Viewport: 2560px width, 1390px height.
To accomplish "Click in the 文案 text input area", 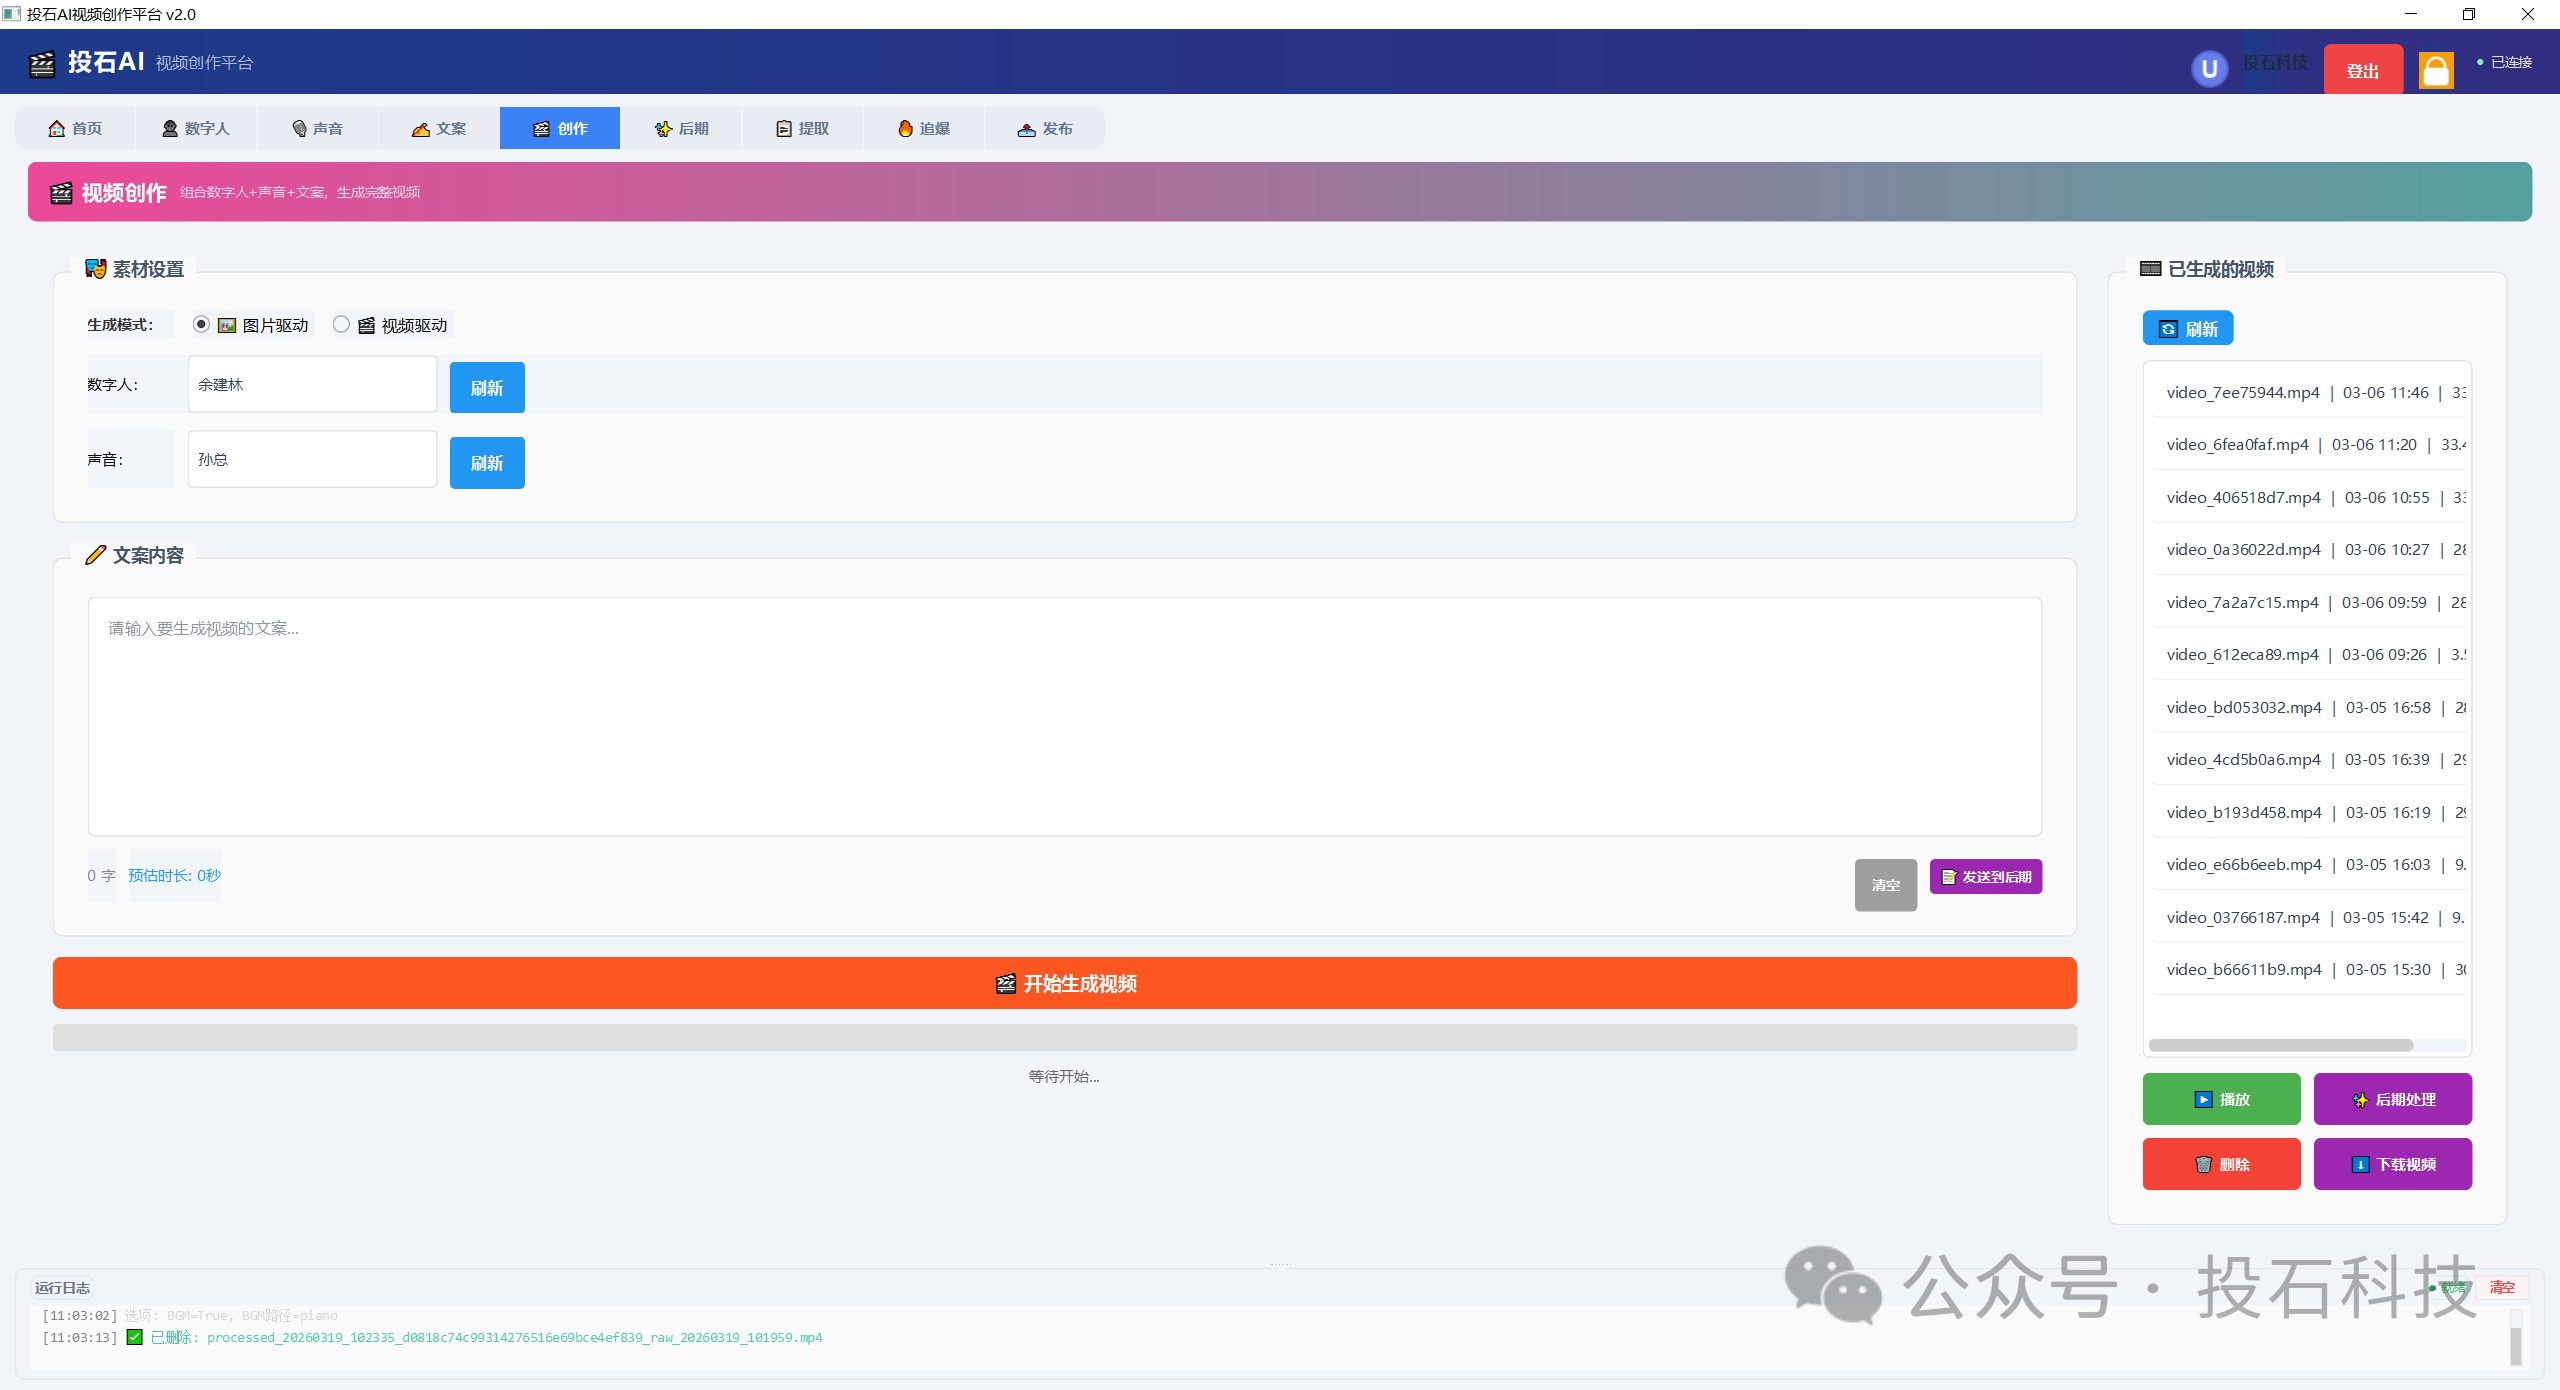I will tap(1064, 716).
